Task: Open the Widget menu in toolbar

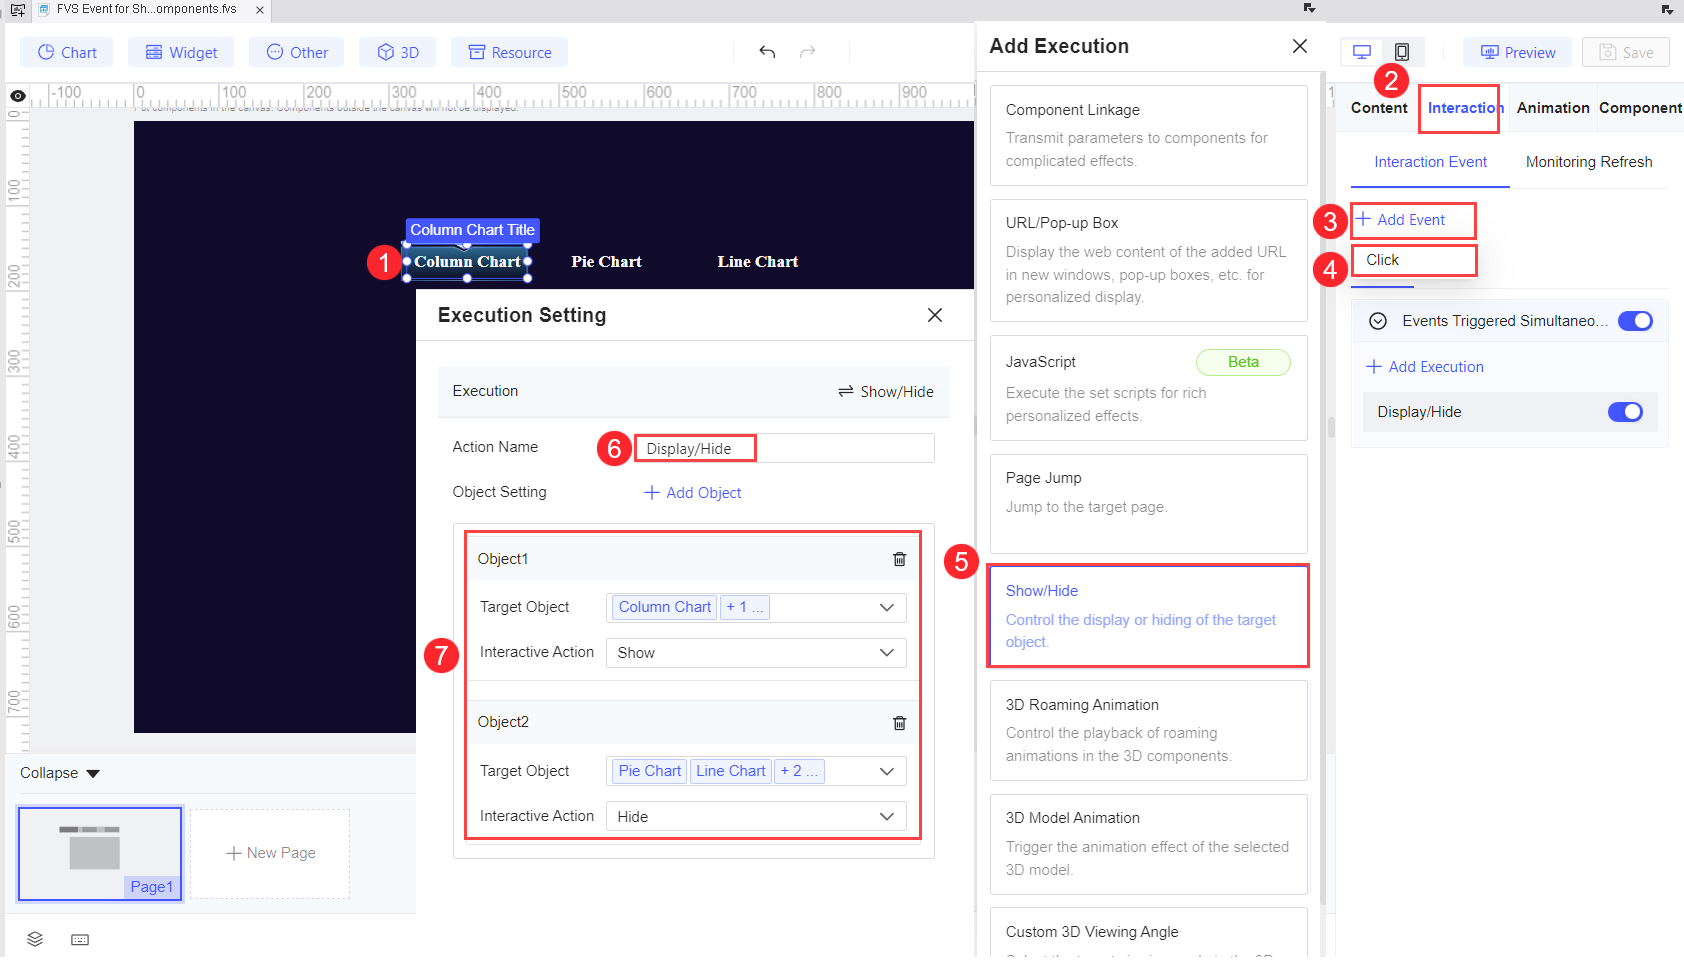Action: pyautogui.click(x=181, y=52)
